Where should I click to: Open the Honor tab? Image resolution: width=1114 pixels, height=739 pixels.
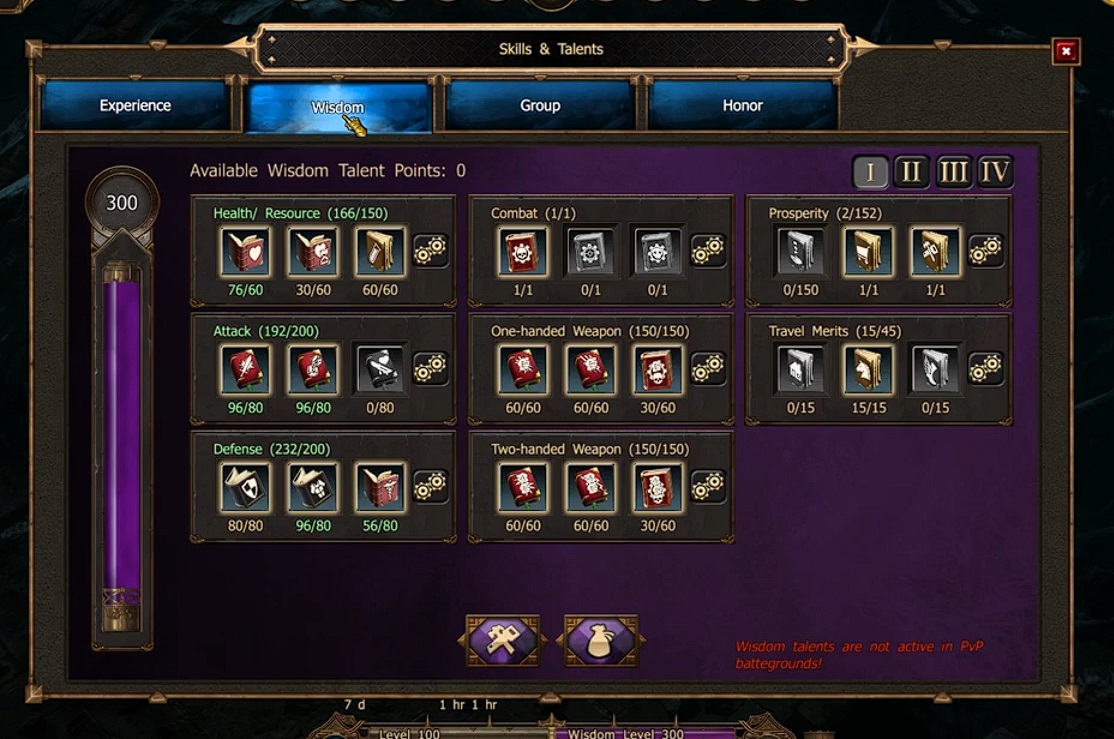point(742,105)
